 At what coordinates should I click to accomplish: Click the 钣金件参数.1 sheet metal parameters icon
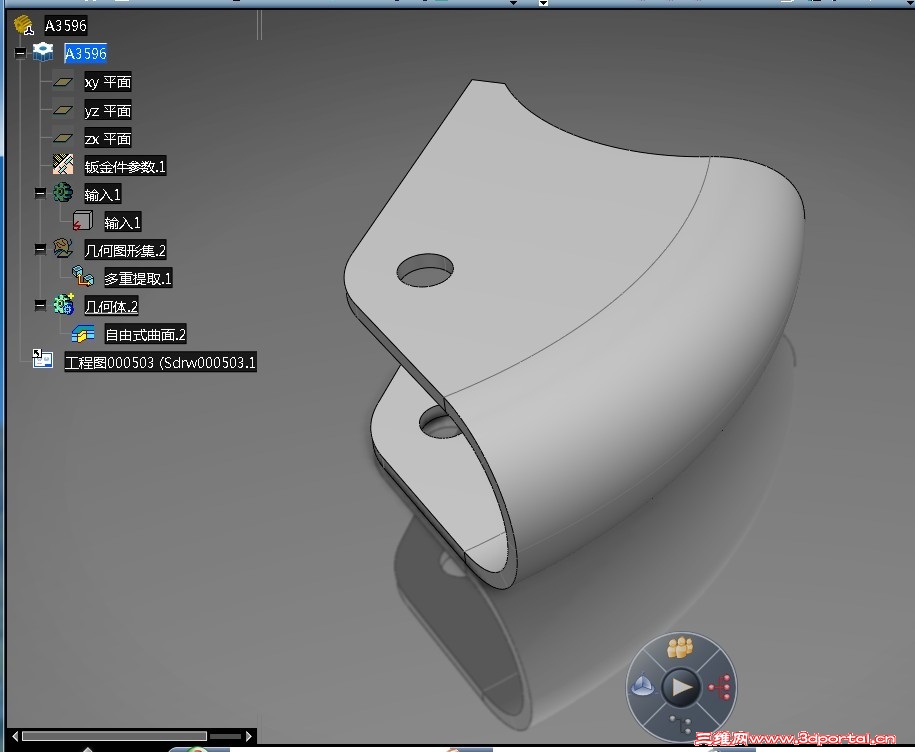[63, 165]
